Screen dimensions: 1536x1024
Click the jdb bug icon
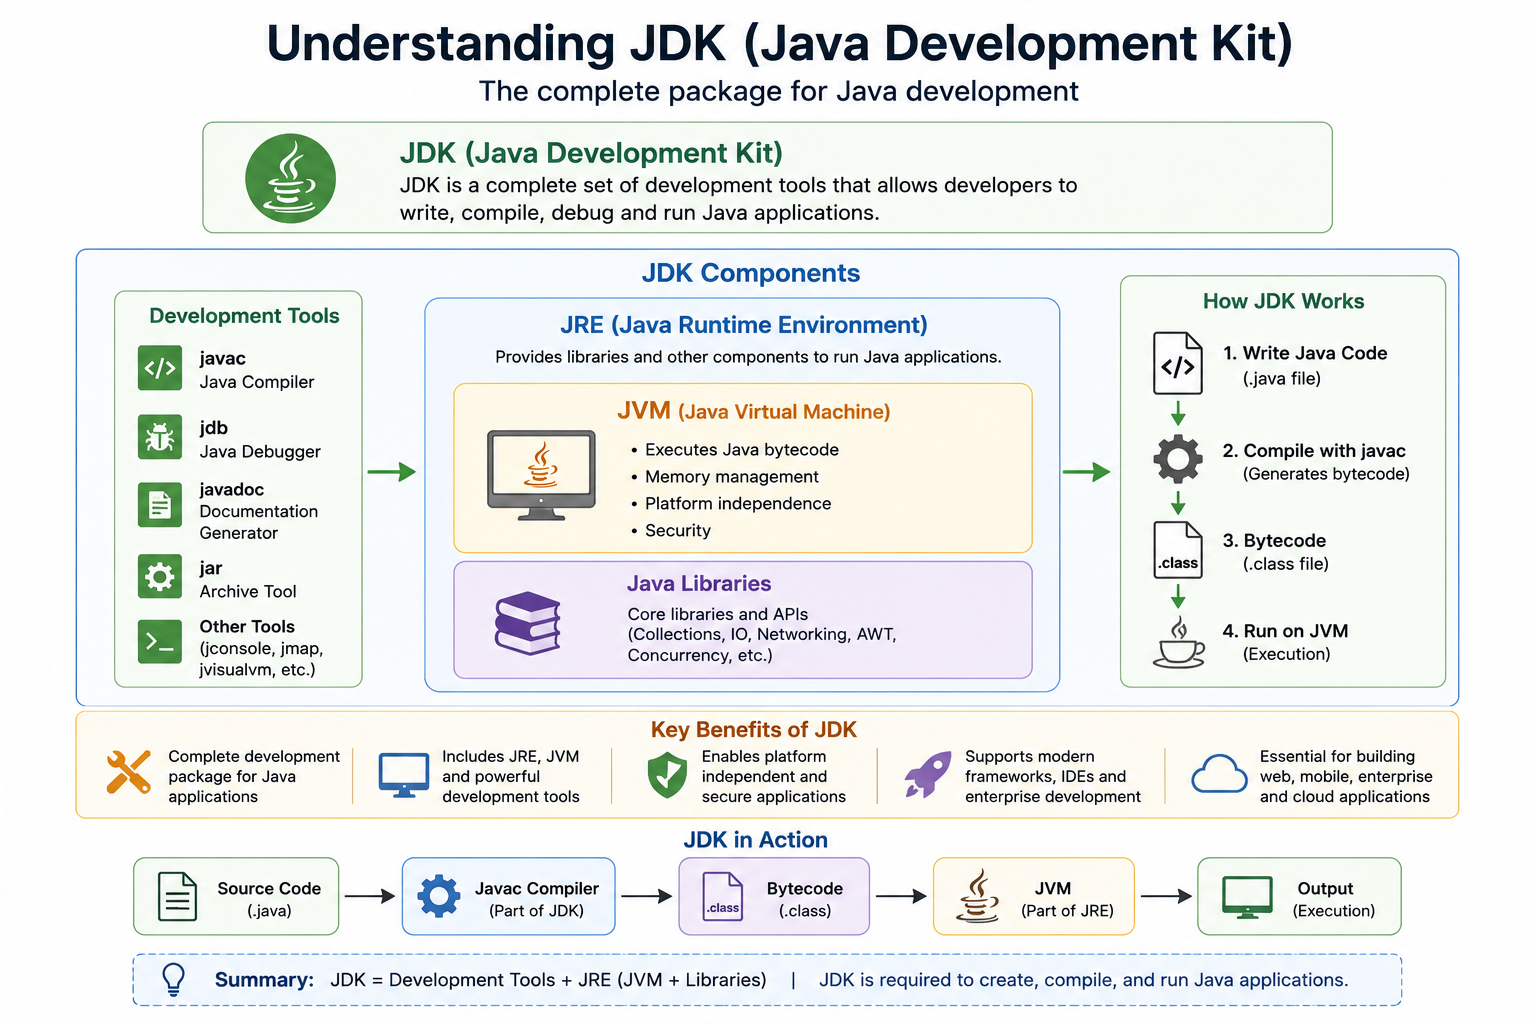coord(160,437)
